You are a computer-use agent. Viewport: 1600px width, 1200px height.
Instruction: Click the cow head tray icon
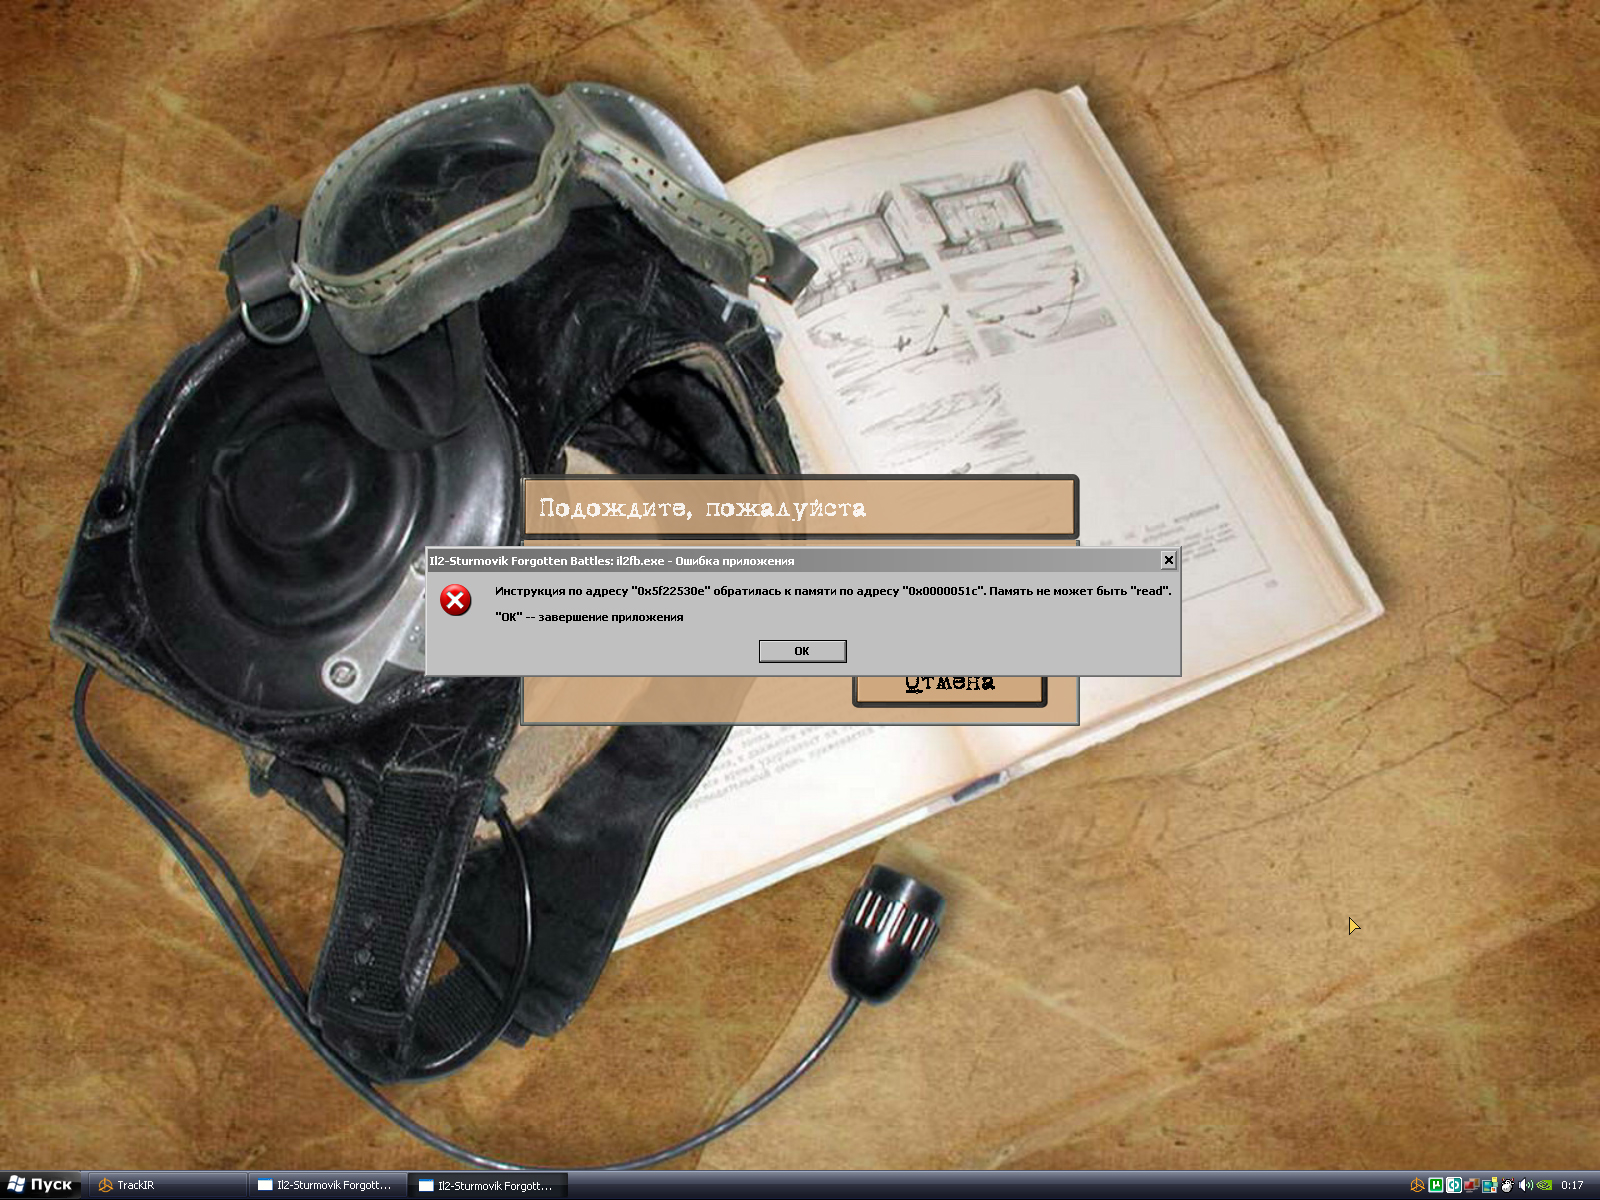1507,1185
